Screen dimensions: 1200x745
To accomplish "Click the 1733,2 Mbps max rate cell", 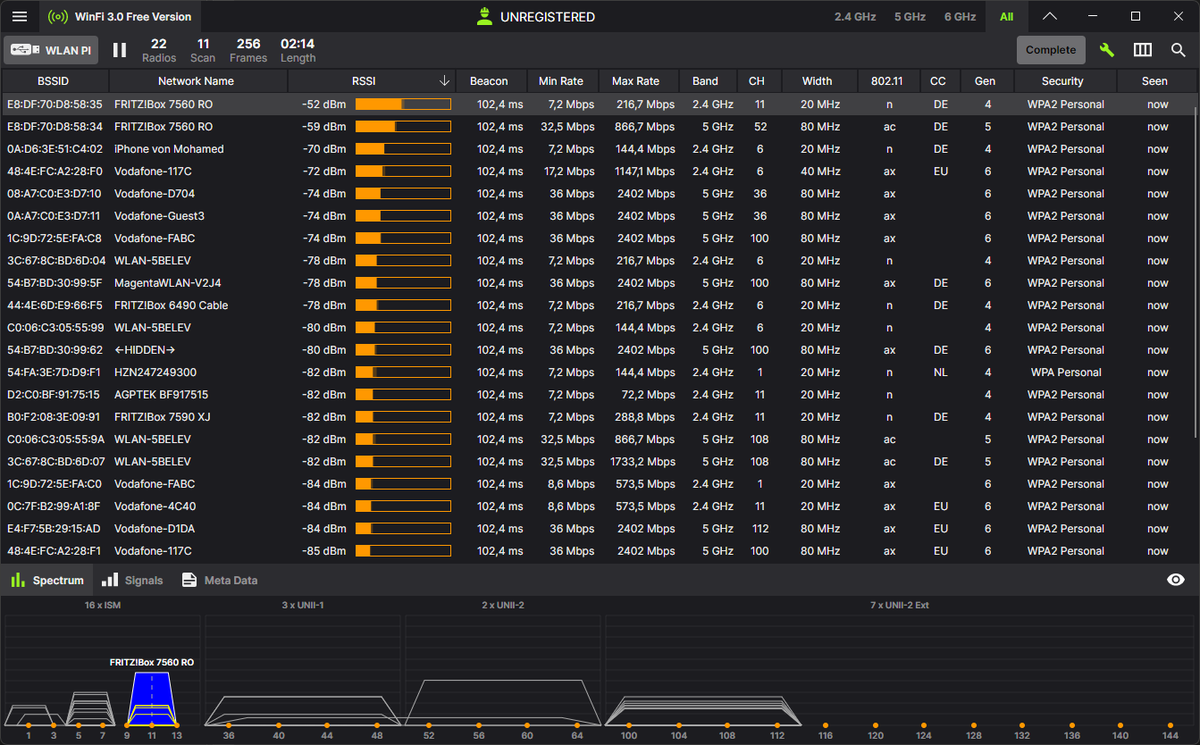I will 642,462.
